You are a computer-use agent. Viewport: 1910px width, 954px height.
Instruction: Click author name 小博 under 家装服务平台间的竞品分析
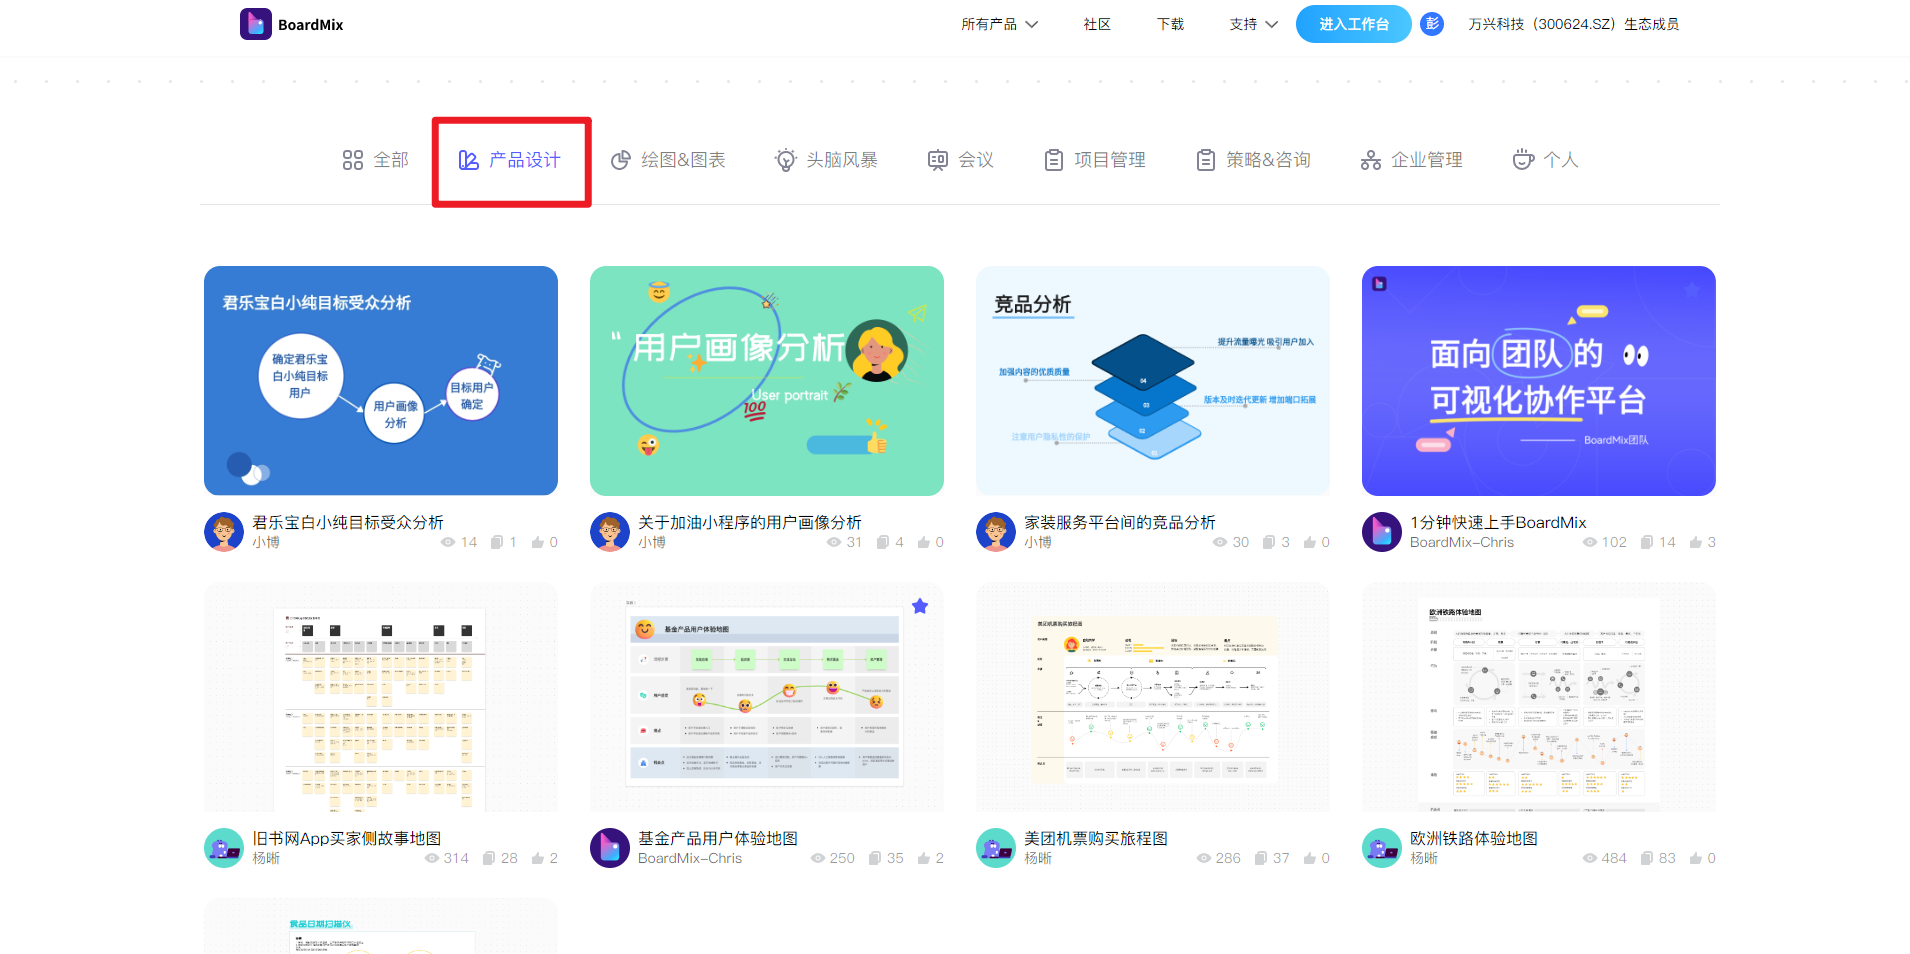coord(1038,542)
